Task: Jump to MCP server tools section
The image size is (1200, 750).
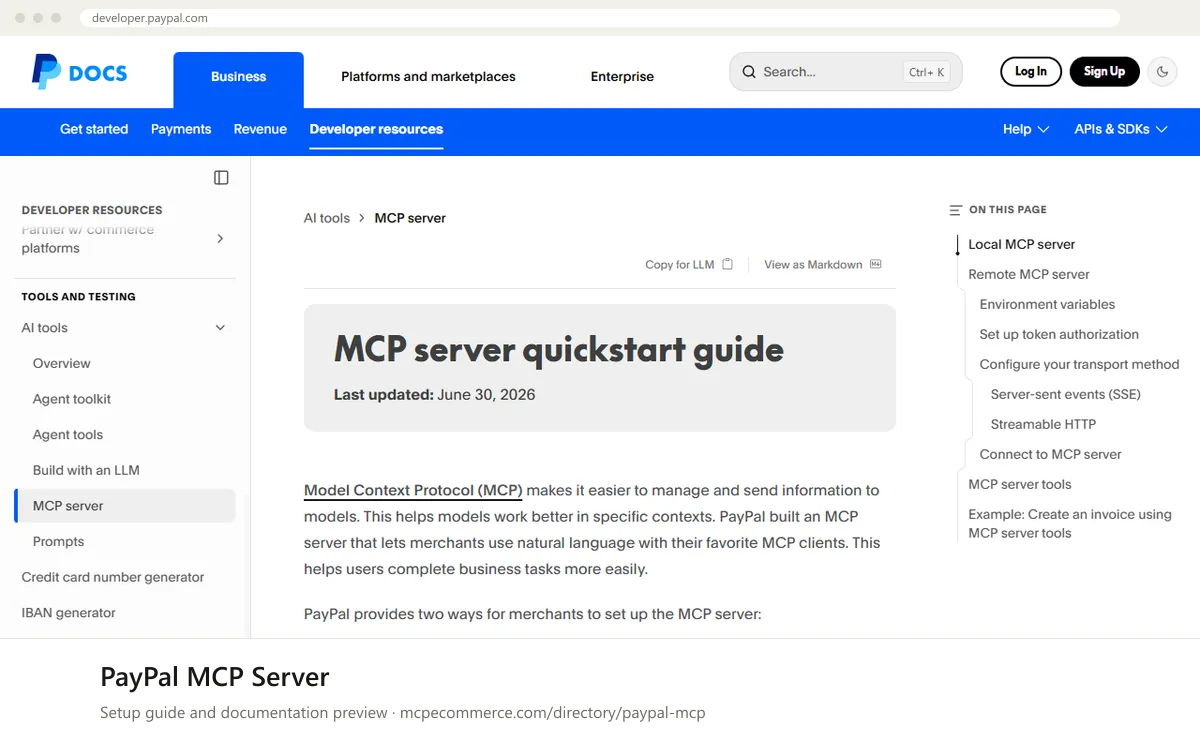Action: tap(1020, 484)
